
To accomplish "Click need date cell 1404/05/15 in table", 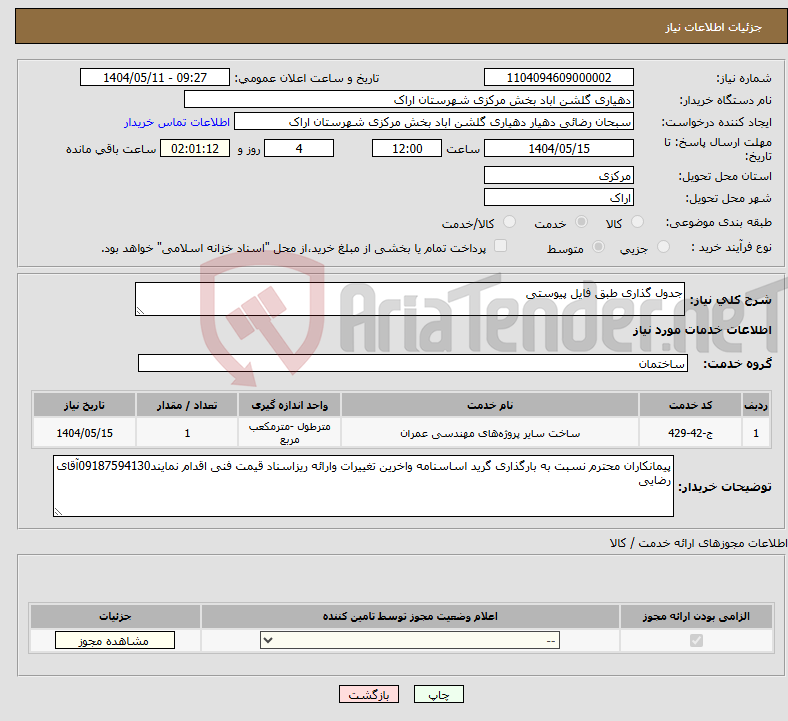I will click(x=84, y=433).
